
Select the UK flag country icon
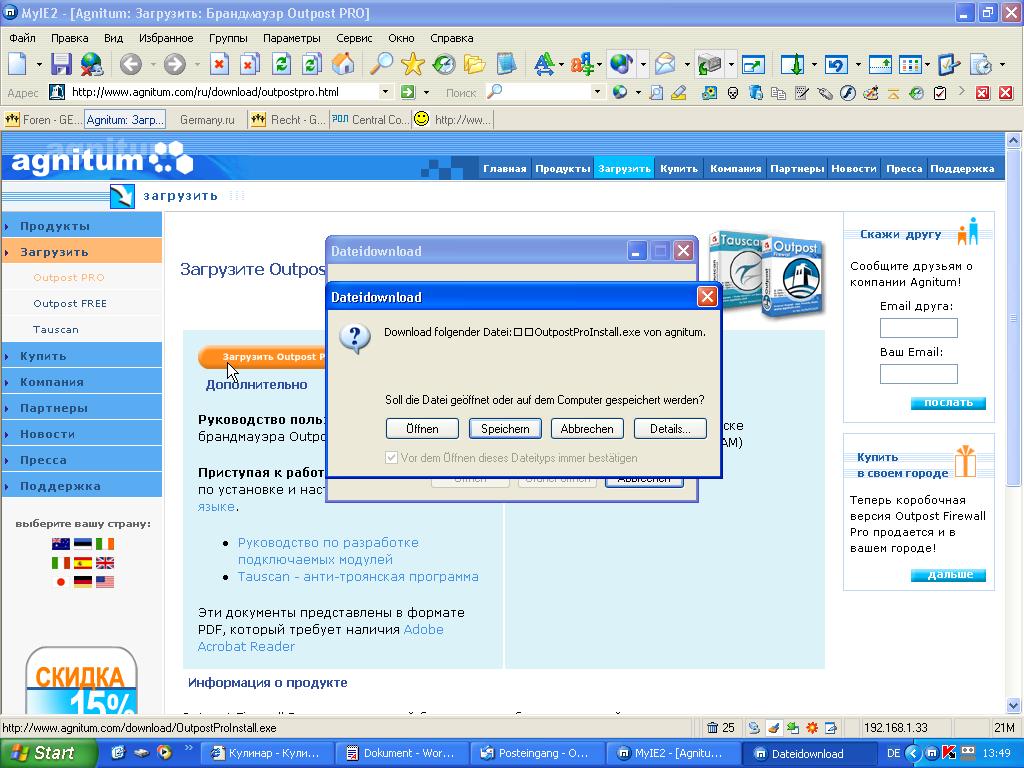coord(104,562)
